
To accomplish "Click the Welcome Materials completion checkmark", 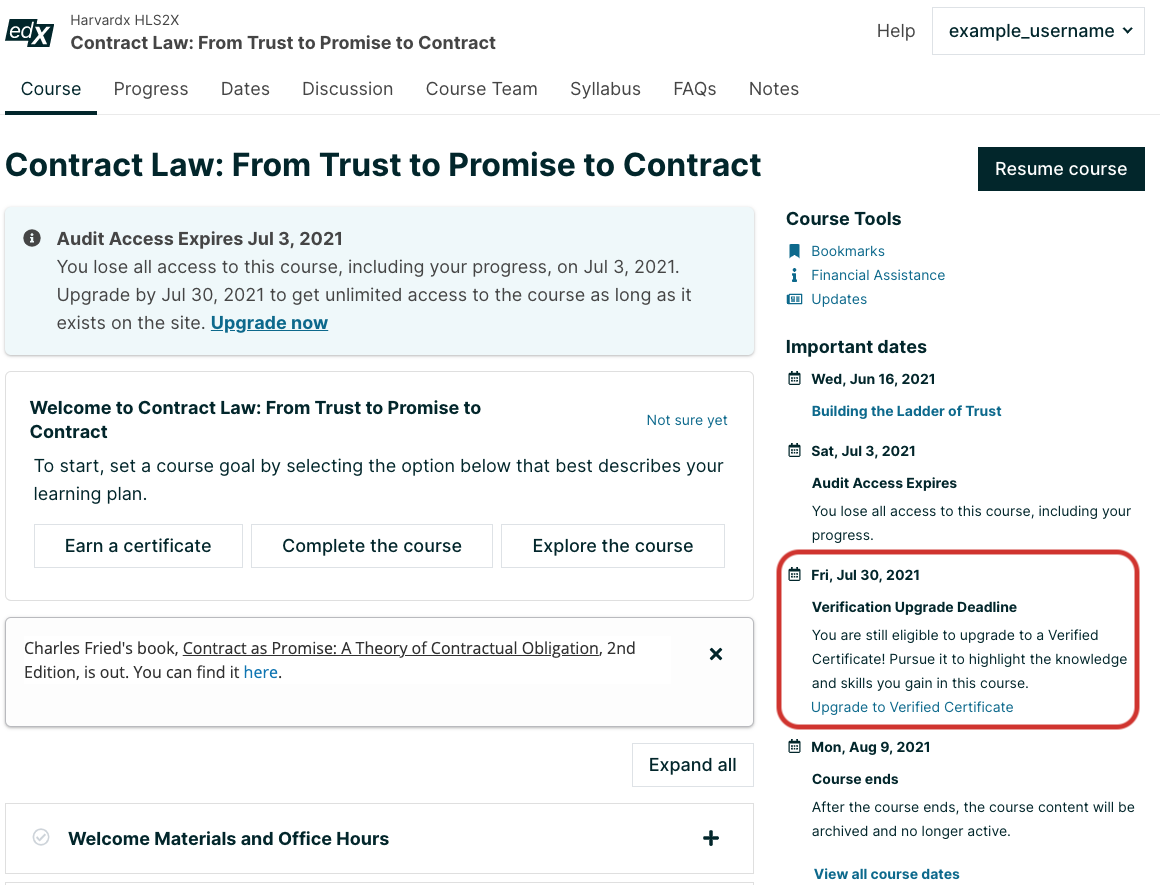I will click(41, 838).
